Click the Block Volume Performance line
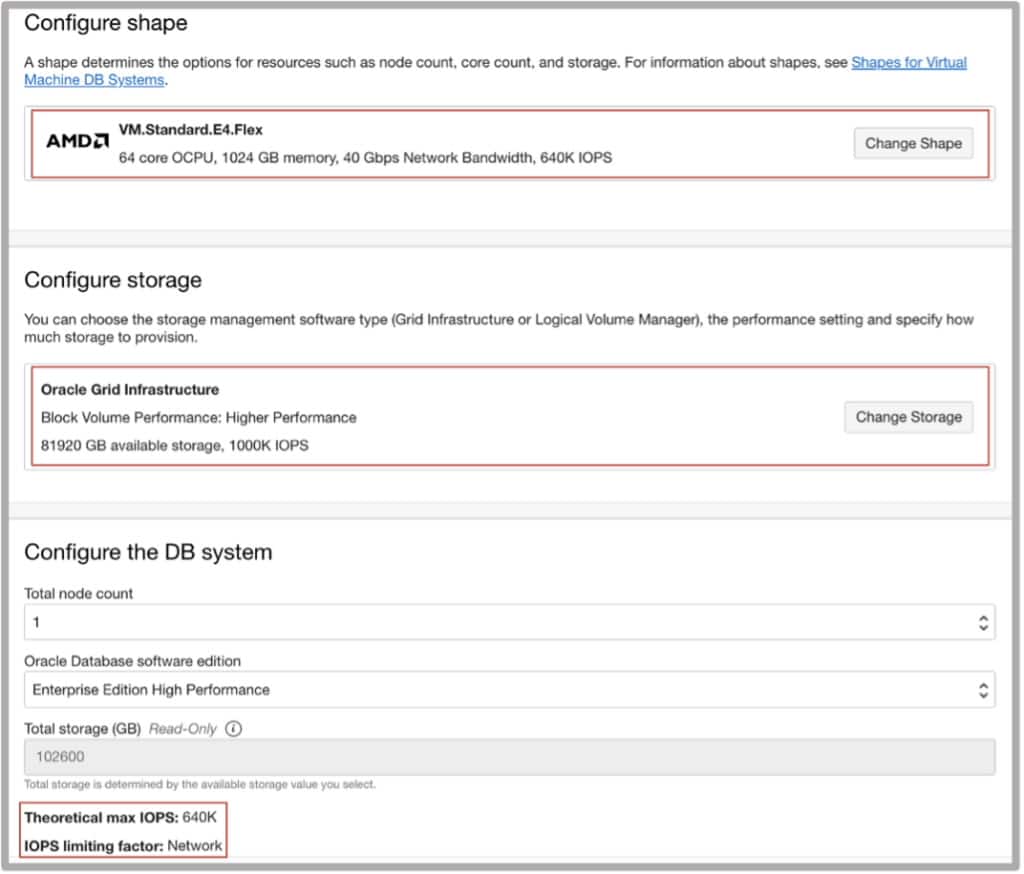 pyautogui.click(x=198, y=417)
